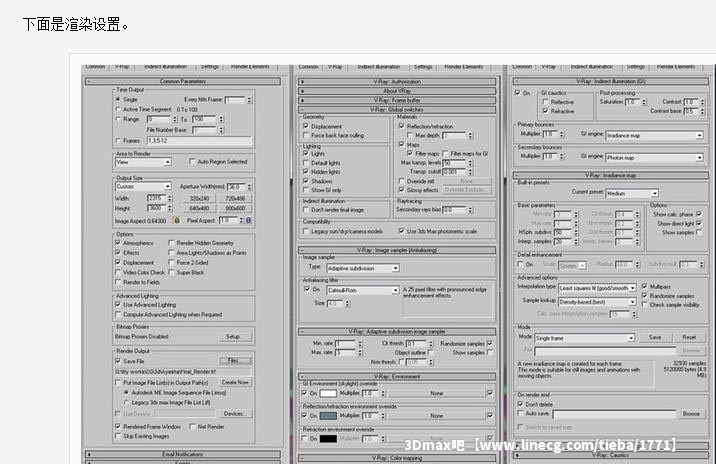
Task: Open the GI Environment skylight color swatch
Action: click(328, 393)
